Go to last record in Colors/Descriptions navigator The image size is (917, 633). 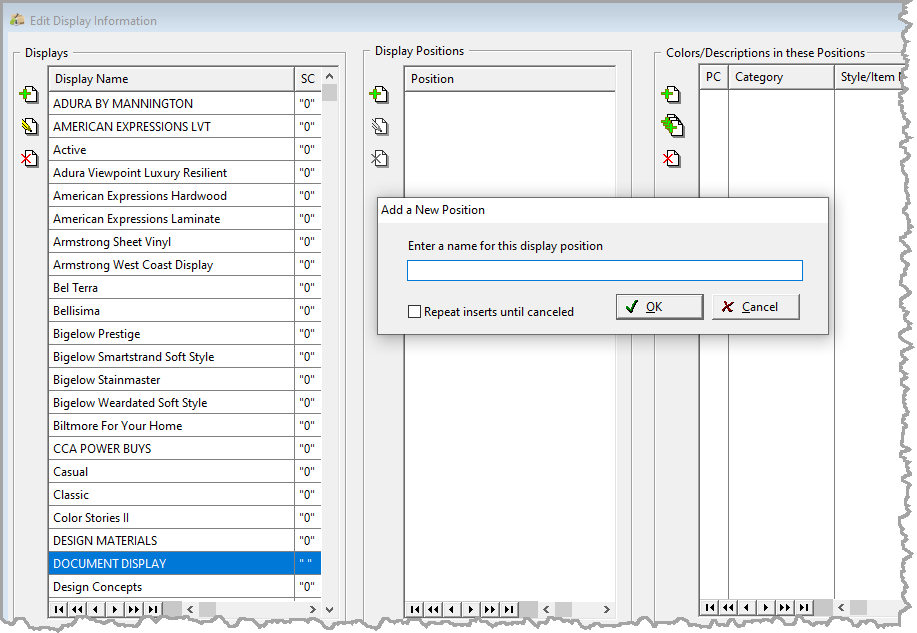[804, 607]
